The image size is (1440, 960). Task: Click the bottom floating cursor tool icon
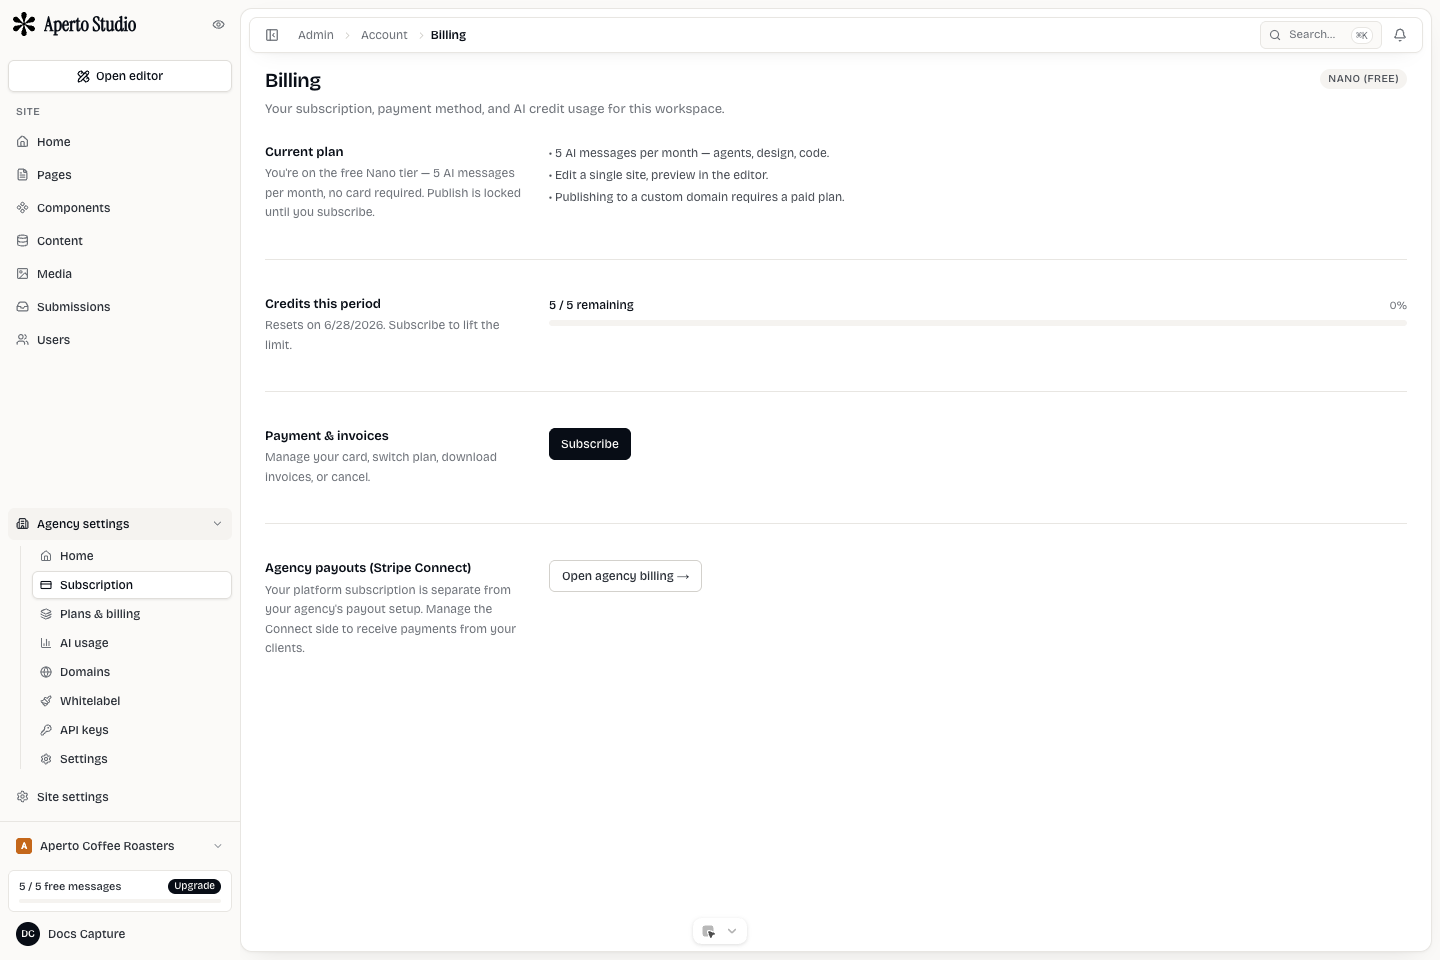709,931
